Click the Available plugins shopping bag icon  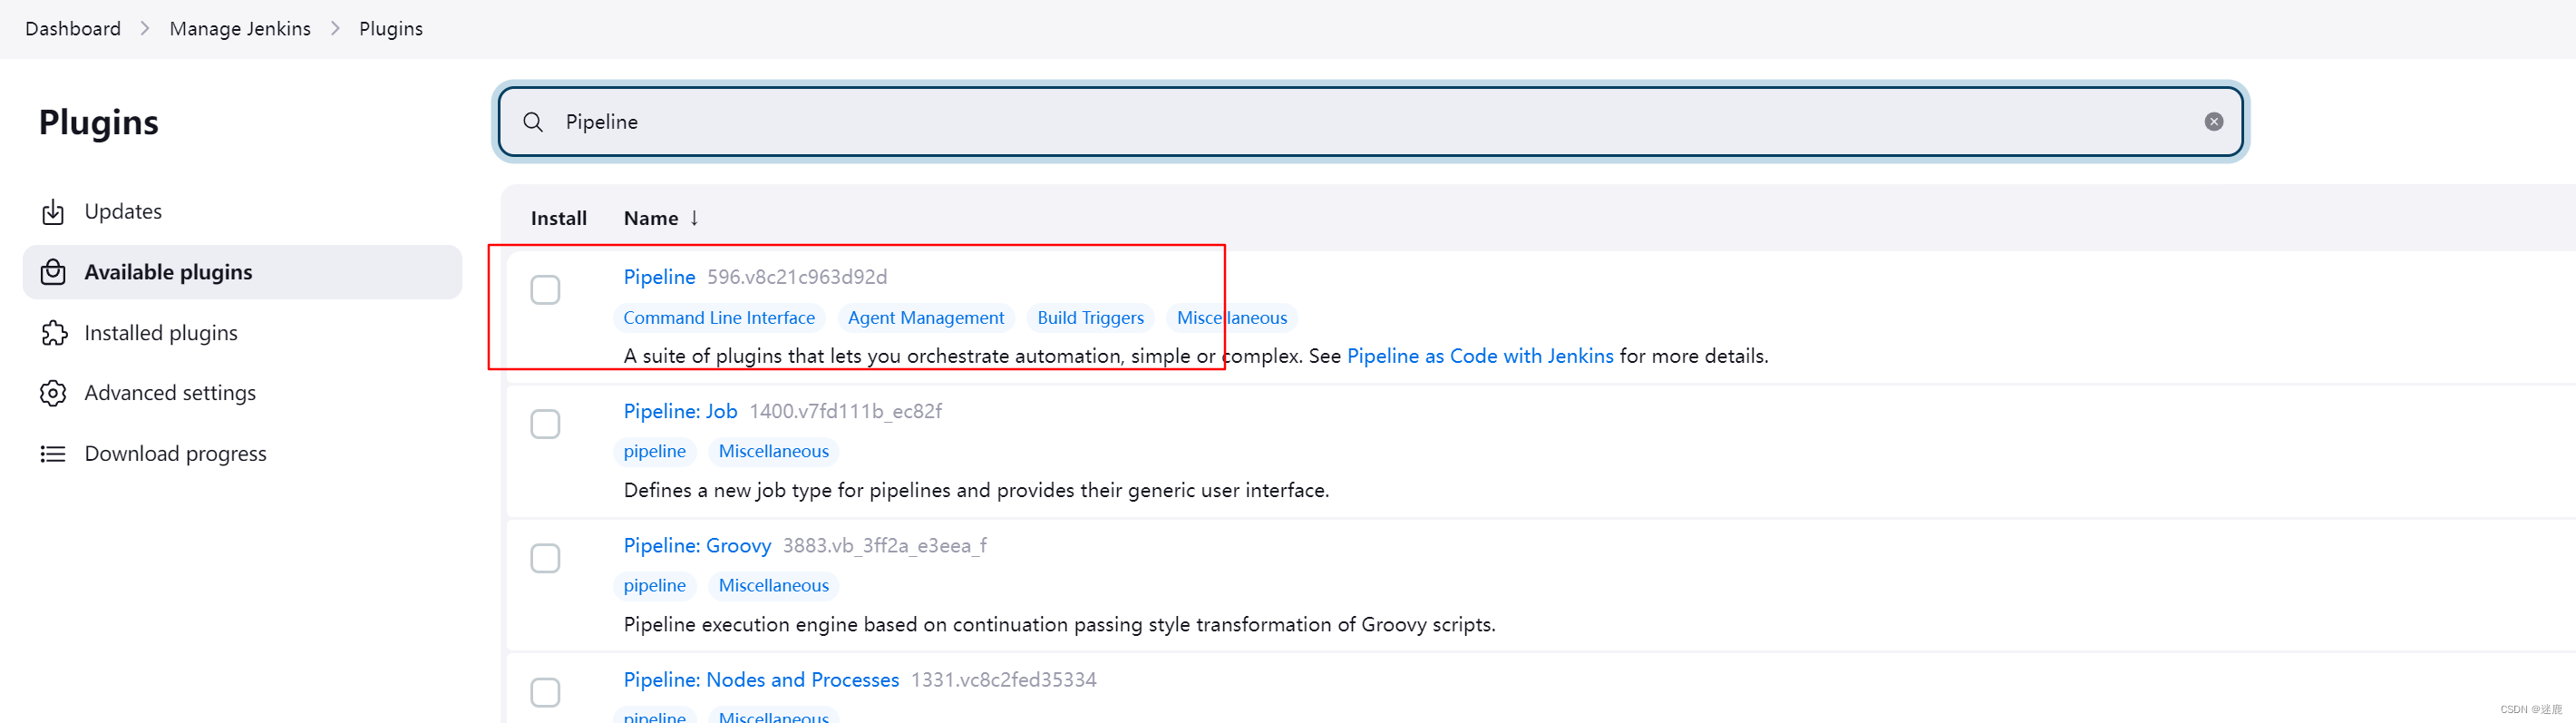pos(53,272)
